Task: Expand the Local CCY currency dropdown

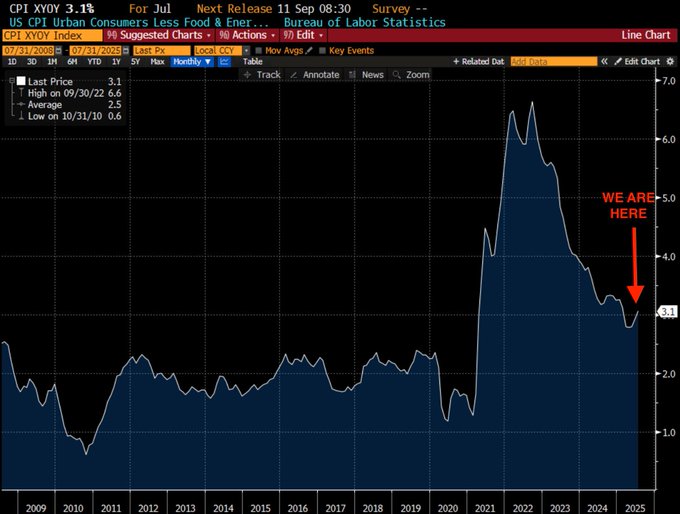Action: coord(246,50)
